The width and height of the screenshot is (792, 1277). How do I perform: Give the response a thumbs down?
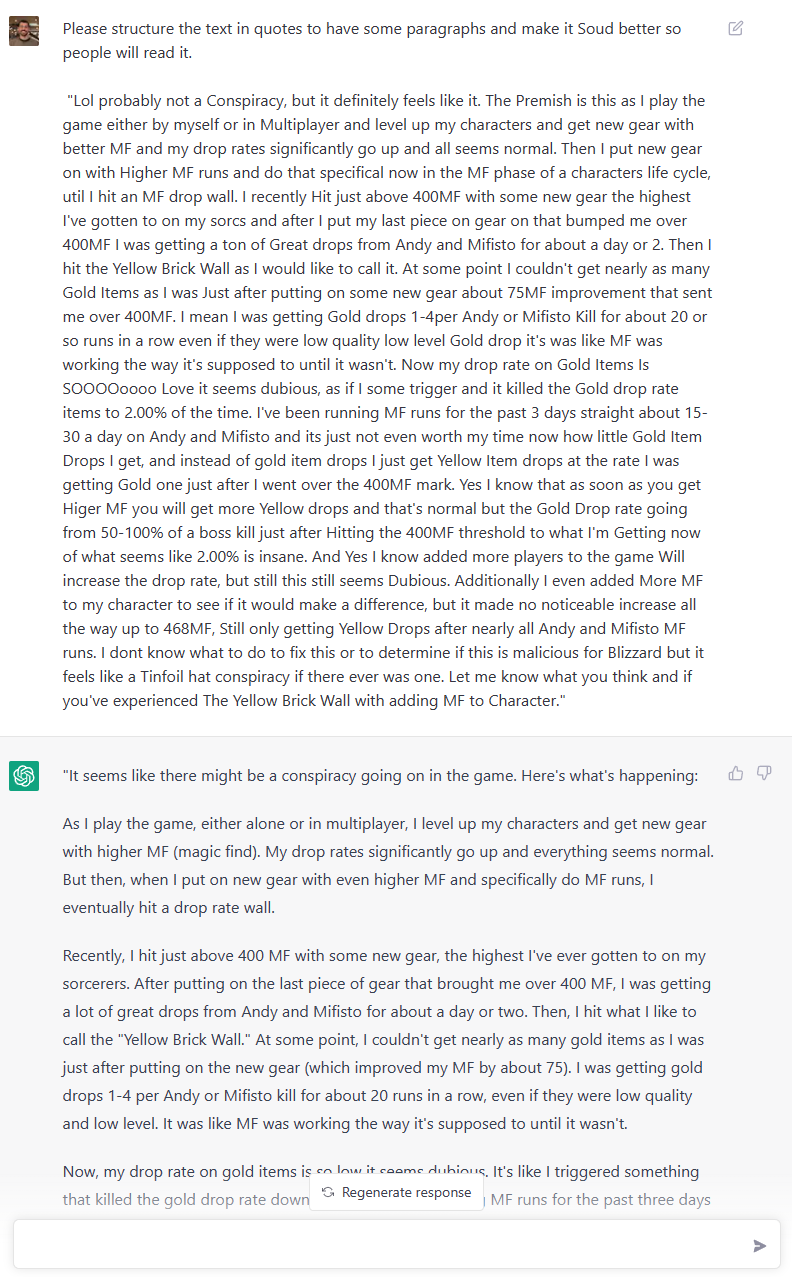[x=764, y=773]
